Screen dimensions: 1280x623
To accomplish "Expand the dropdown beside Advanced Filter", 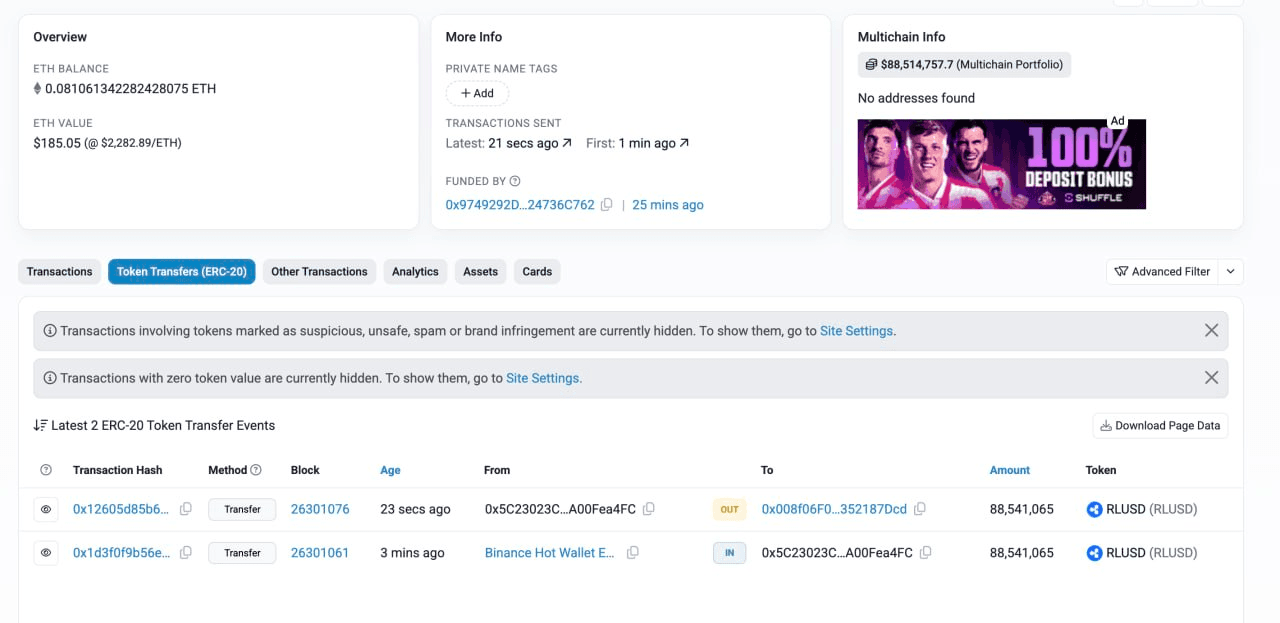I will [x=1231, y=271].
